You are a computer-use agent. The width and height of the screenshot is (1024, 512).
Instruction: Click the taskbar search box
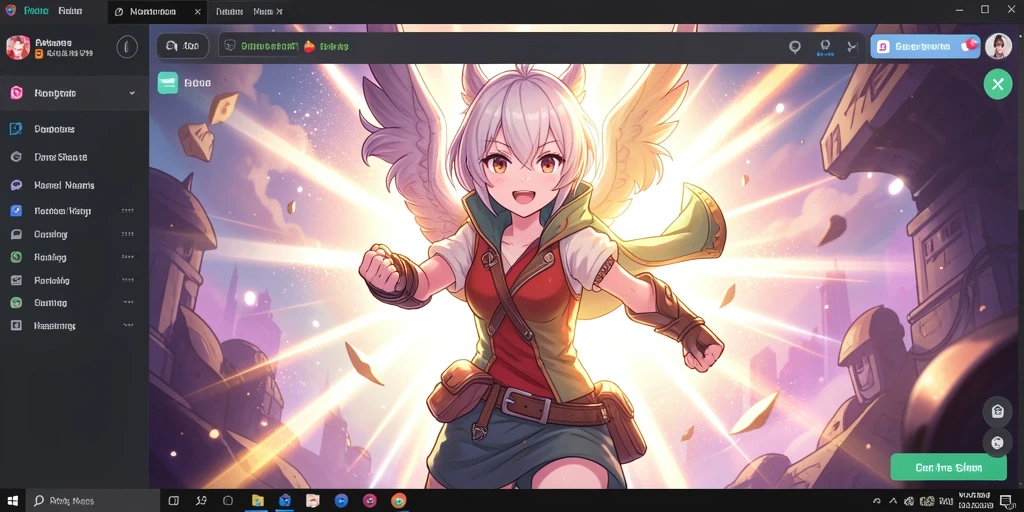tap(92, 501)
